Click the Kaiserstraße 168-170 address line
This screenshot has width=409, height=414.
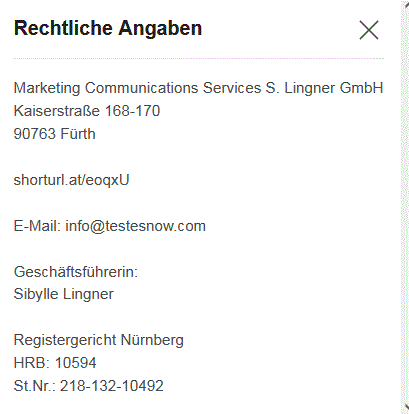click(x=87, y=111)
